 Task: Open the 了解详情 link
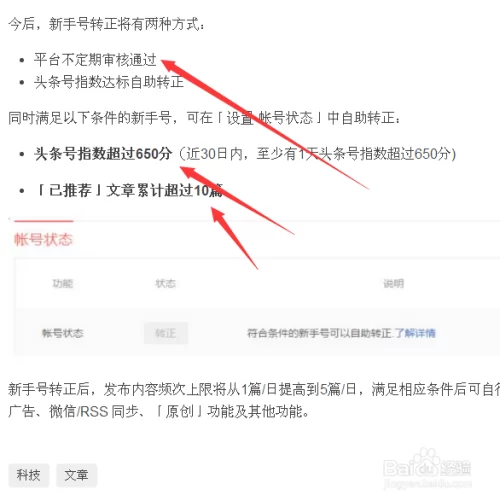click(415, 333)
